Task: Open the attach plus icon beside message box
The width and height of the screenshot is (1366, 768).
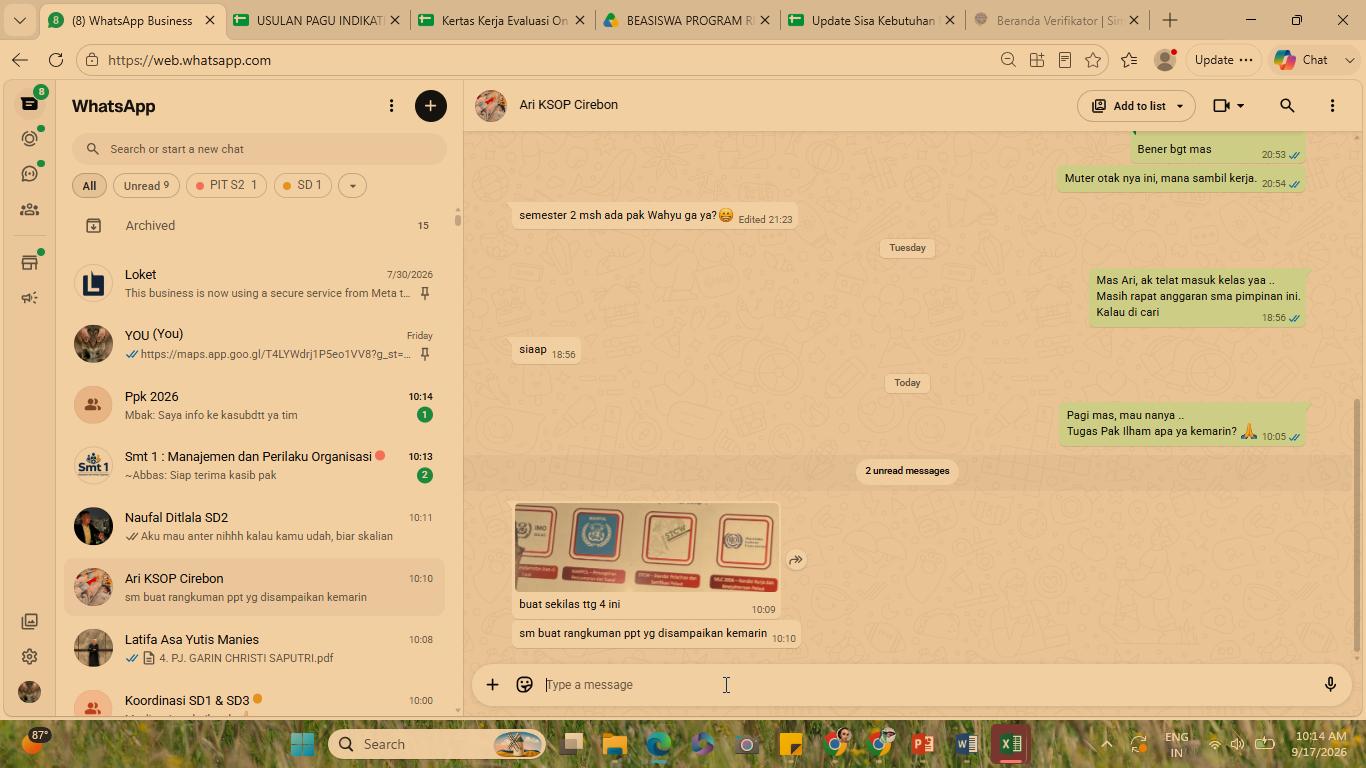Action: 492,685
